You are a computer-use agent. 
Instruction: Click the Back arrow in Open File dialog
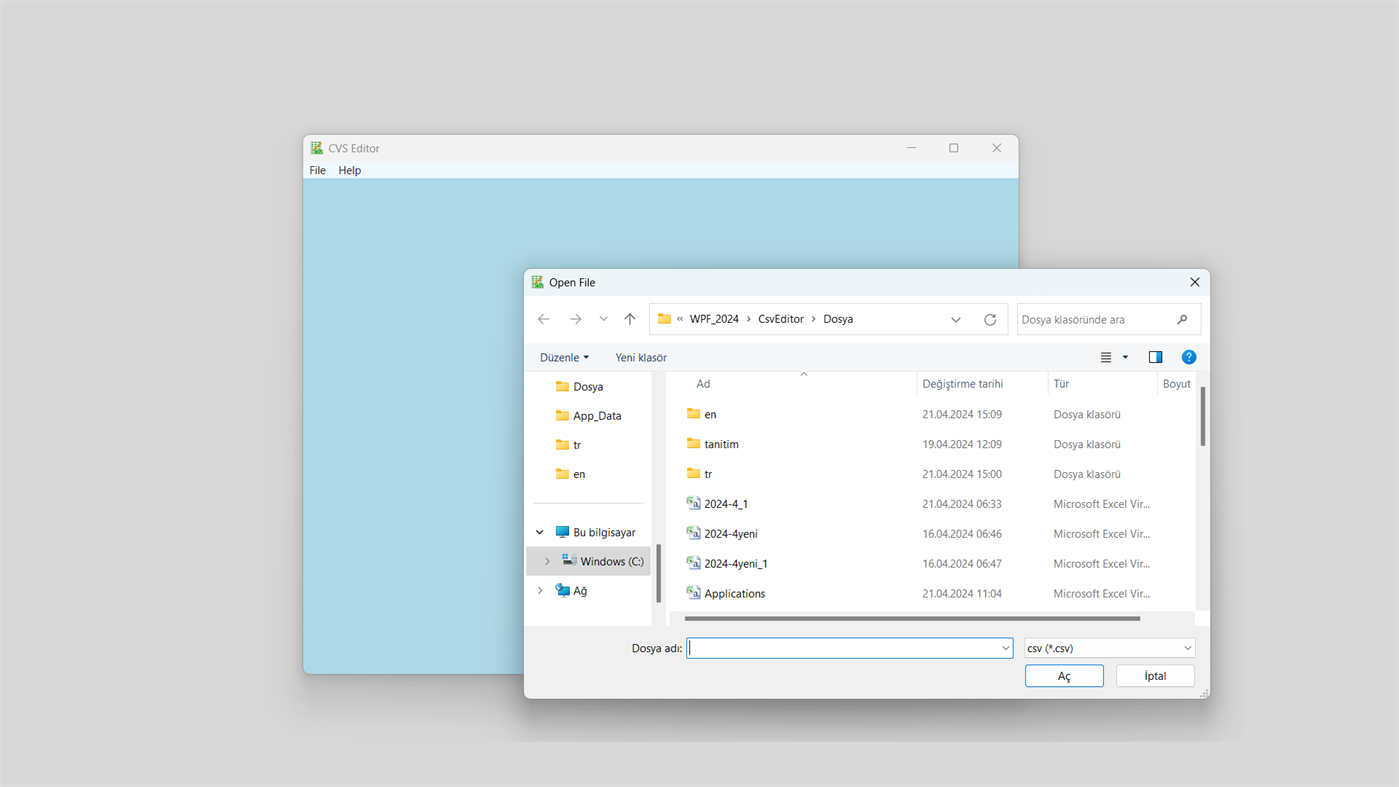(543, 319)
